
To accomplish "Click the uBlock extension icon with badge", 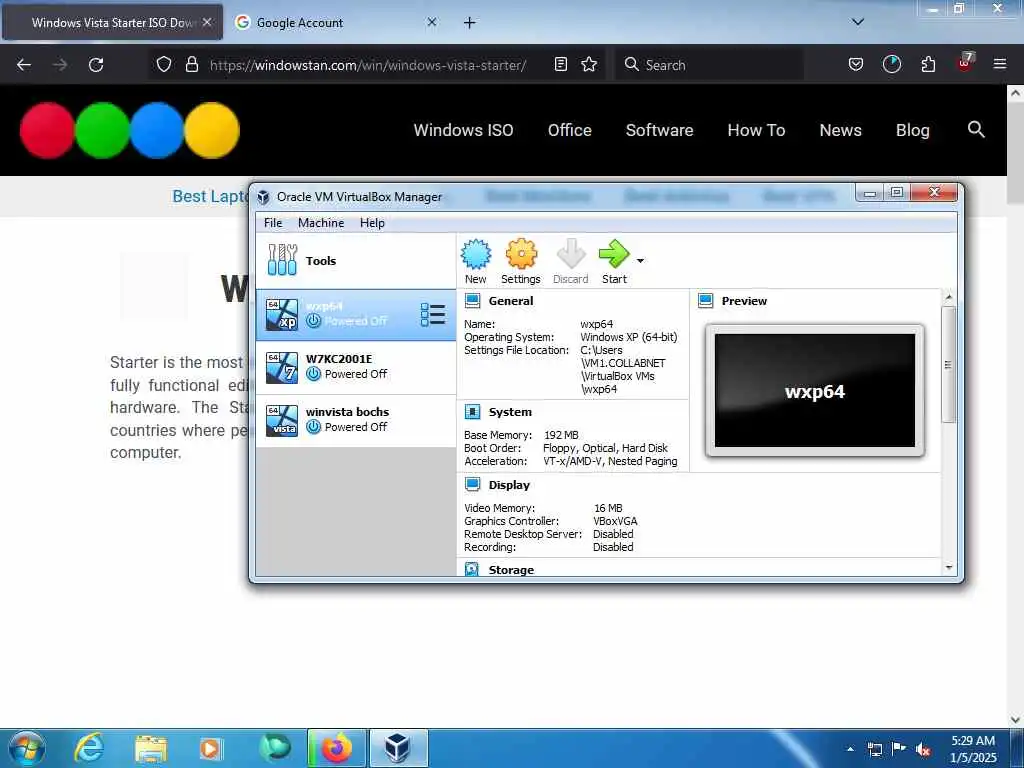I will pos(965,63).
